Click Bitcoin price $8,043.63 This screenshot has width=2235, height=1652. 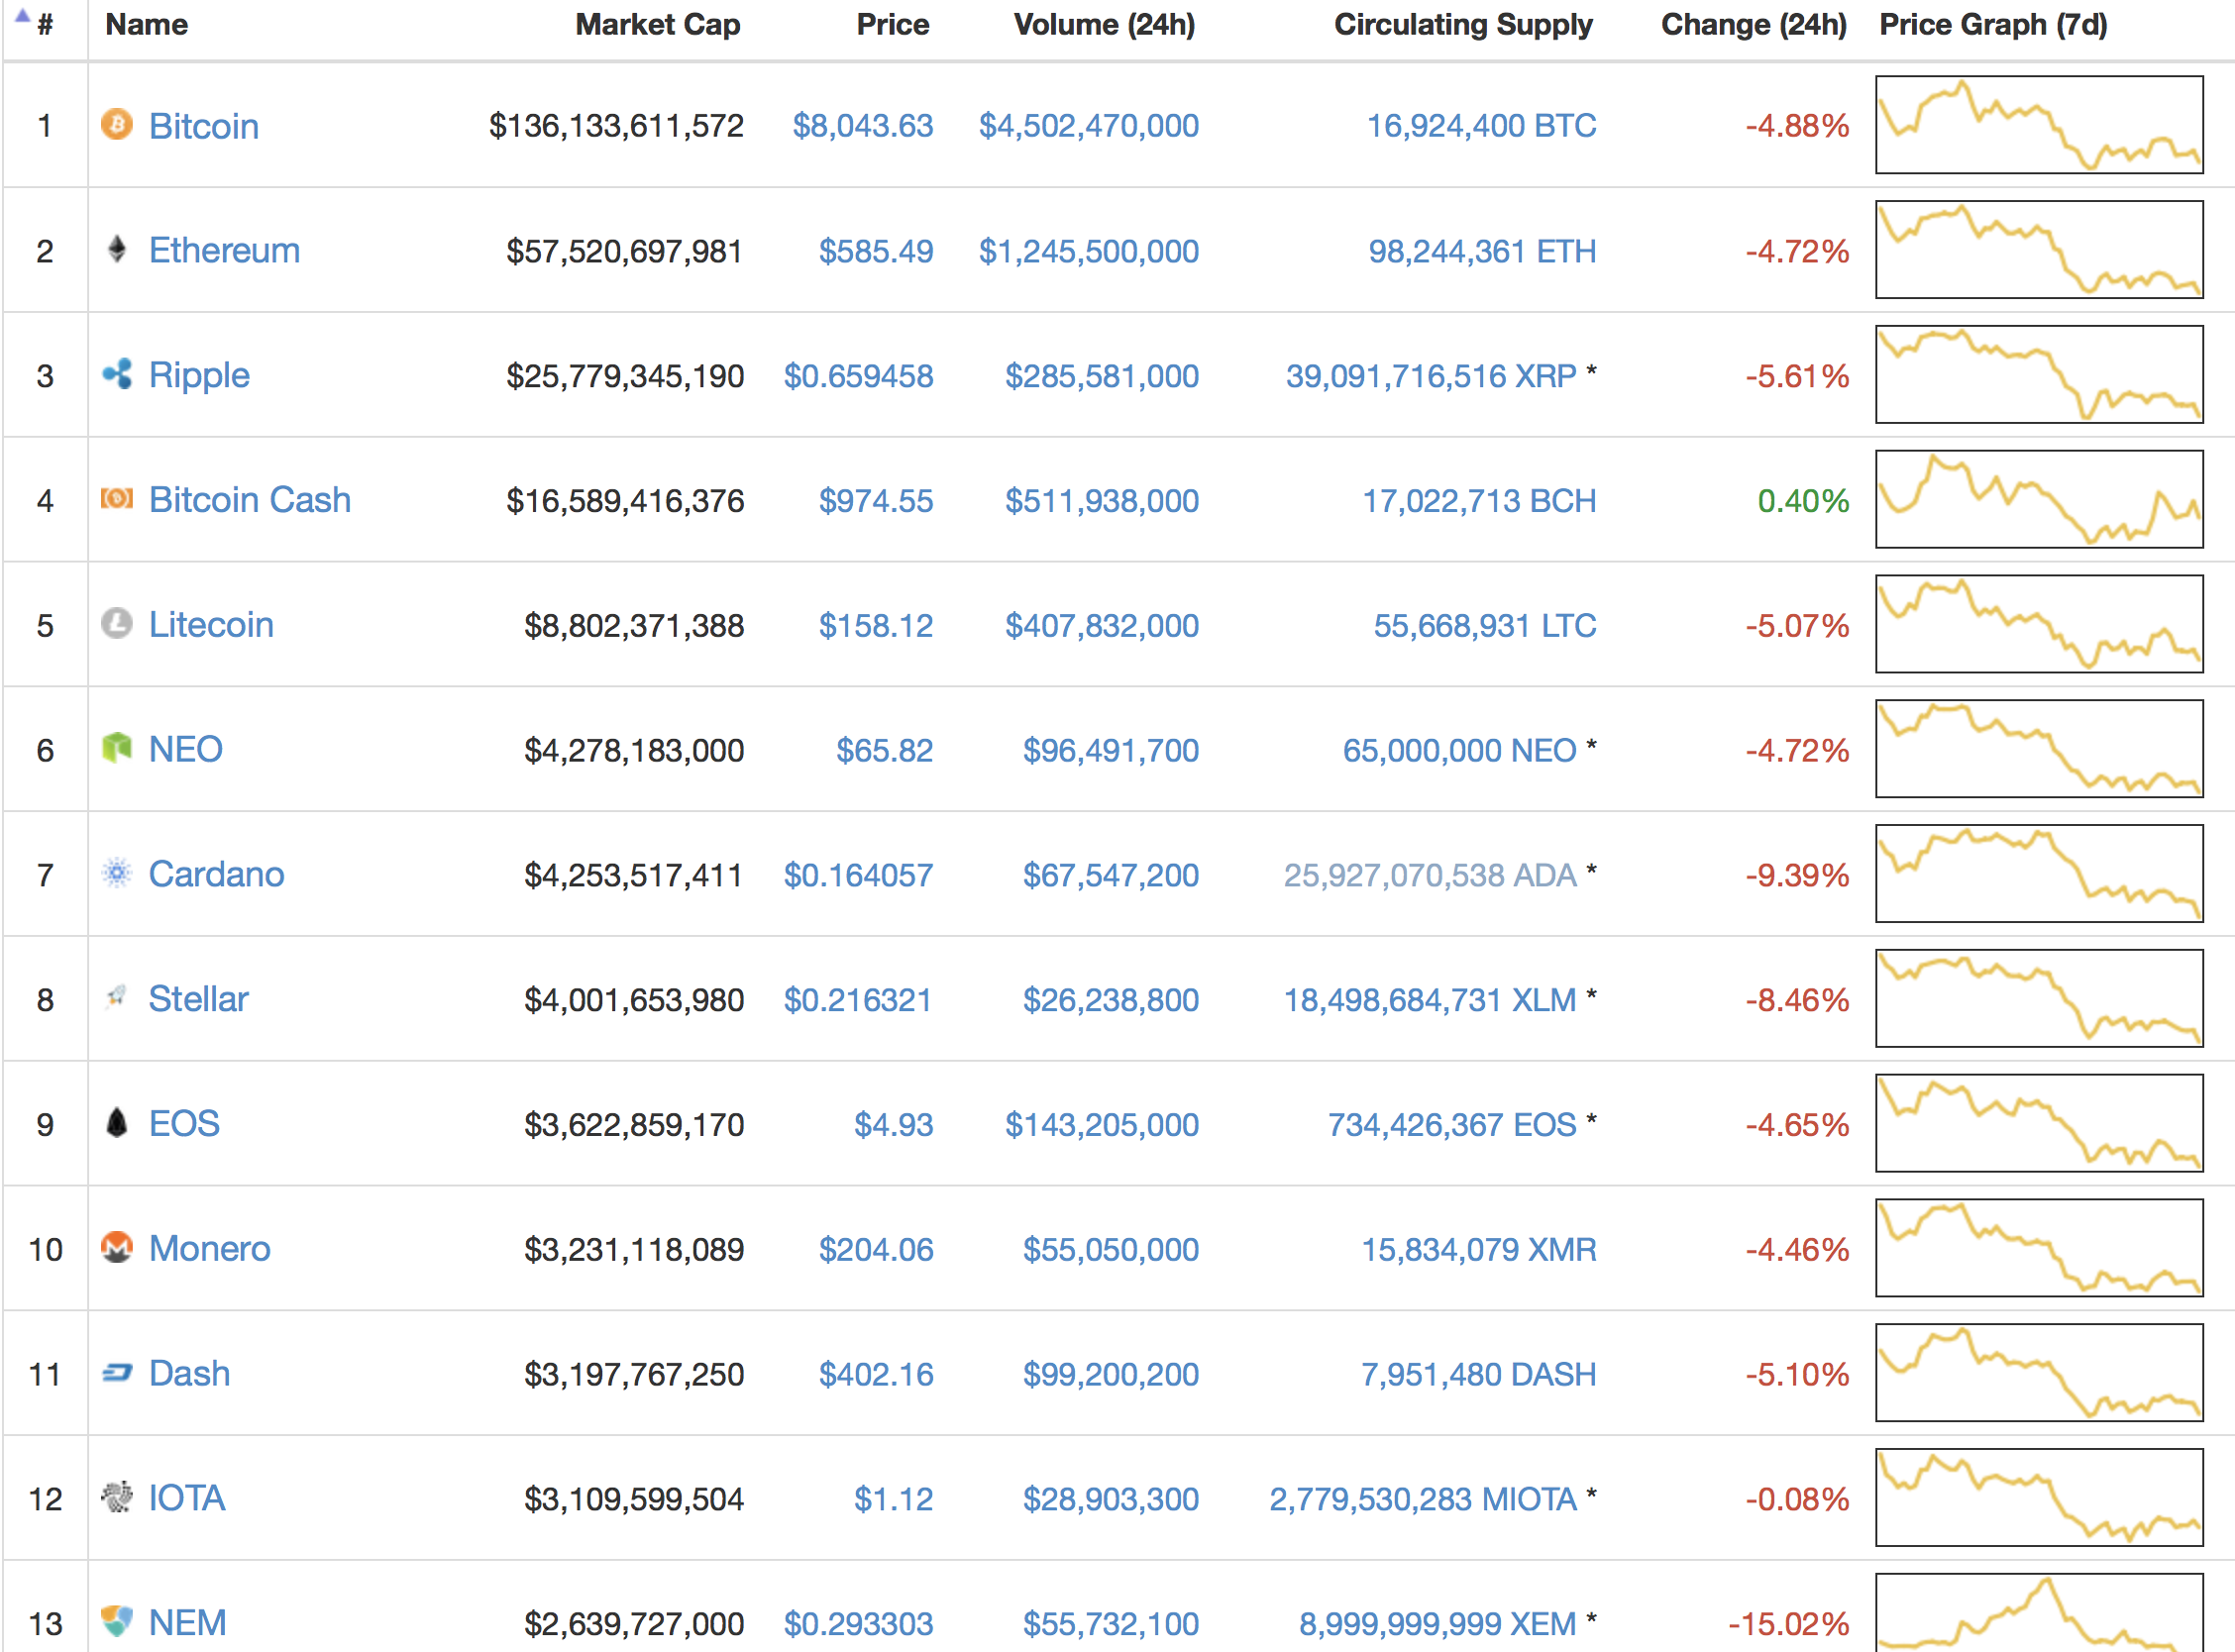tap(863, 126)
